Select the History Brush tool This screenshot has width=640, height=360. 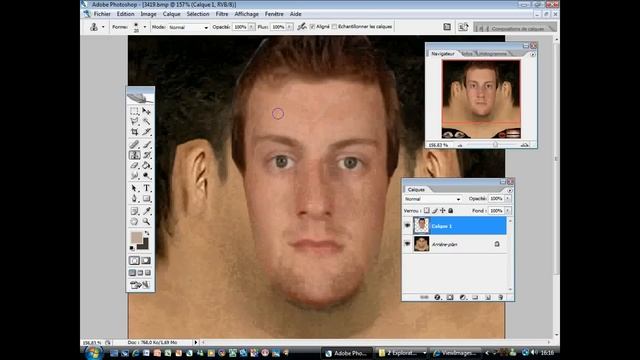[146, 155]
